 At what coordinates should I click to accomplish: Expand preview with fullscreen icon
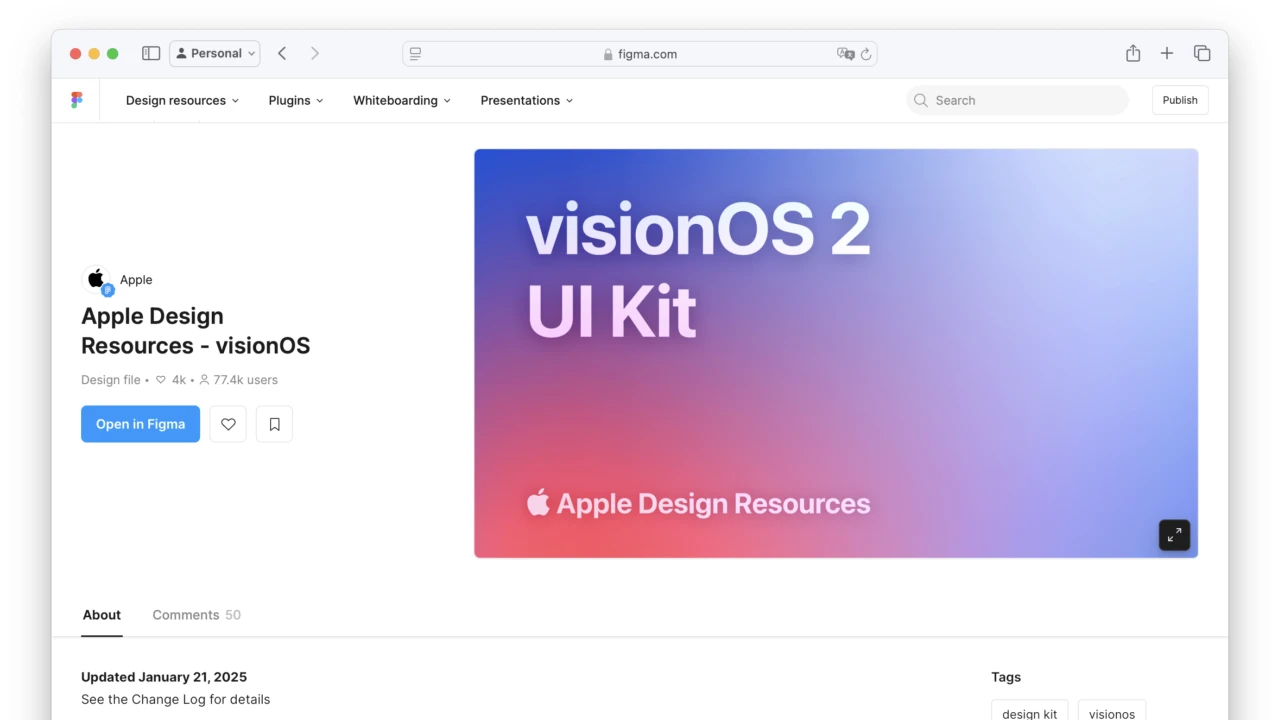tap(1174, 534)
